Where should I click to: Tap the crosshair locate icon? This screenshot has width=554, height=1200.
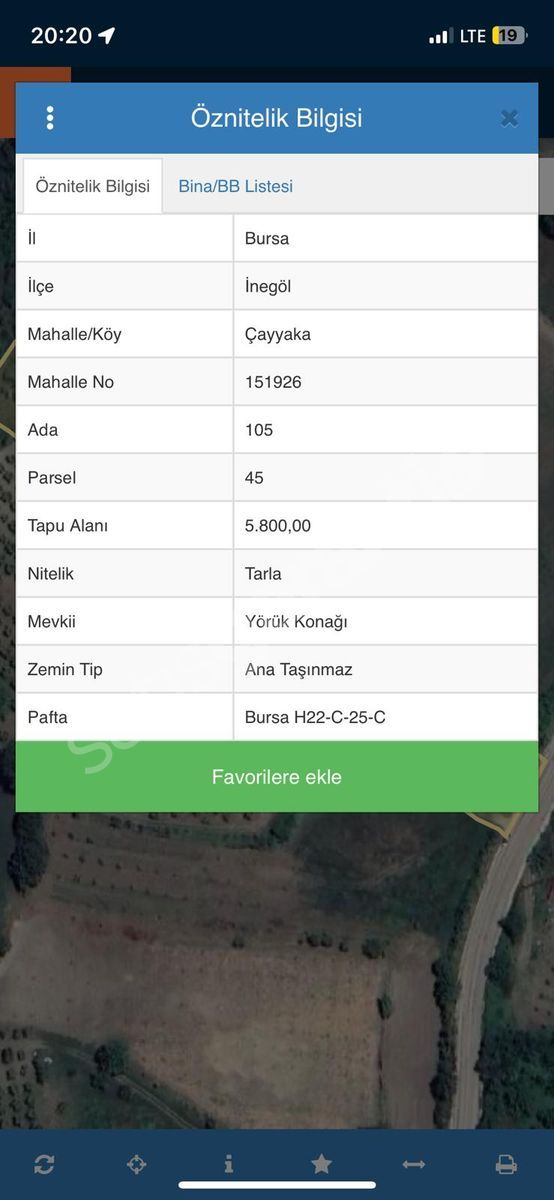coord(136,1164)
